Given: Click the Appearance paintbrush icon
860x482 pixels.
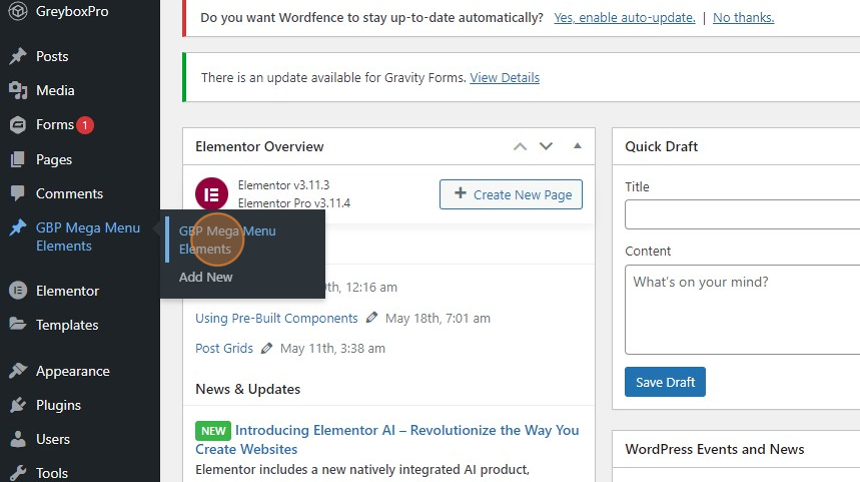Looking at the screenshot, I should (18, 371).
